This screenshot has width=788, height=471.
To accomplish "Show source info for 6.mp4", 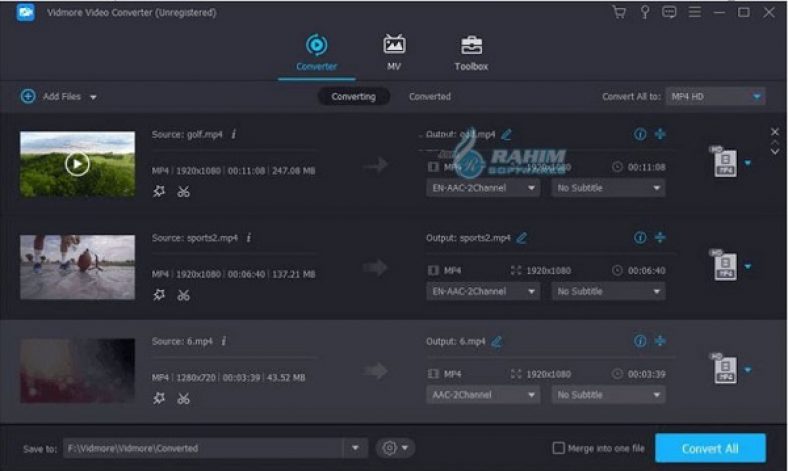I will coord(224,341).
